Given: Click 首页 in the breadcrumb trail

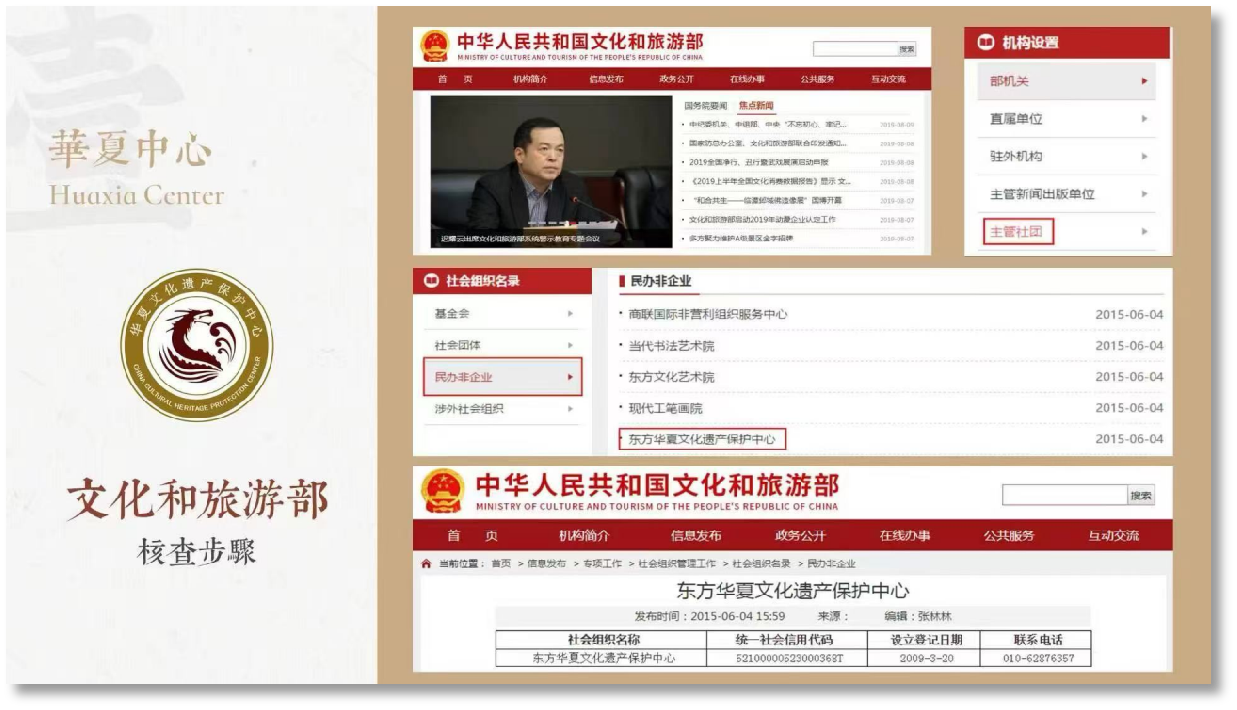Looking at the screenshot, I should [501, 564].
